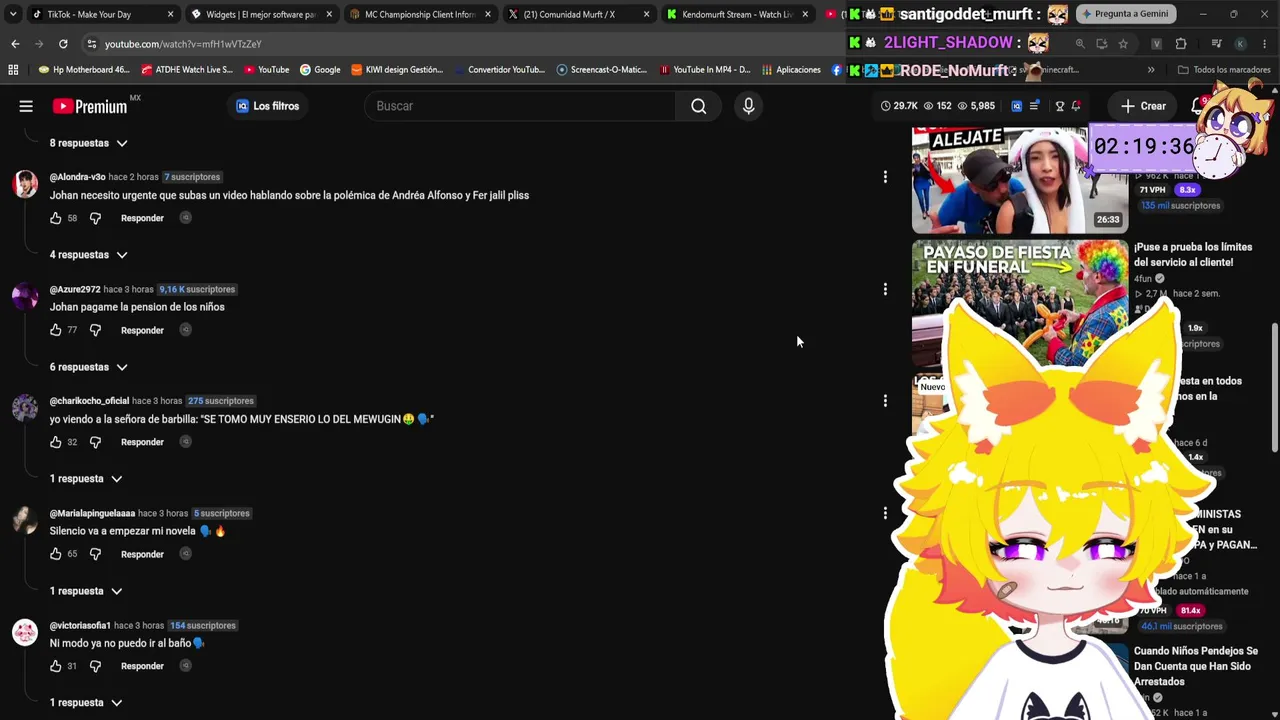Screen dimensions: 1280x720
Task: Open the Todos los marcadores folder
Action: coord(1224,70)
